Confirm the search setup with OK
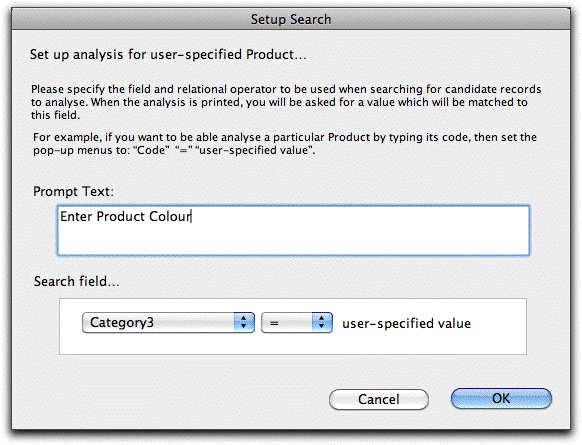This screenshot has width=582, height=445. 501,399
